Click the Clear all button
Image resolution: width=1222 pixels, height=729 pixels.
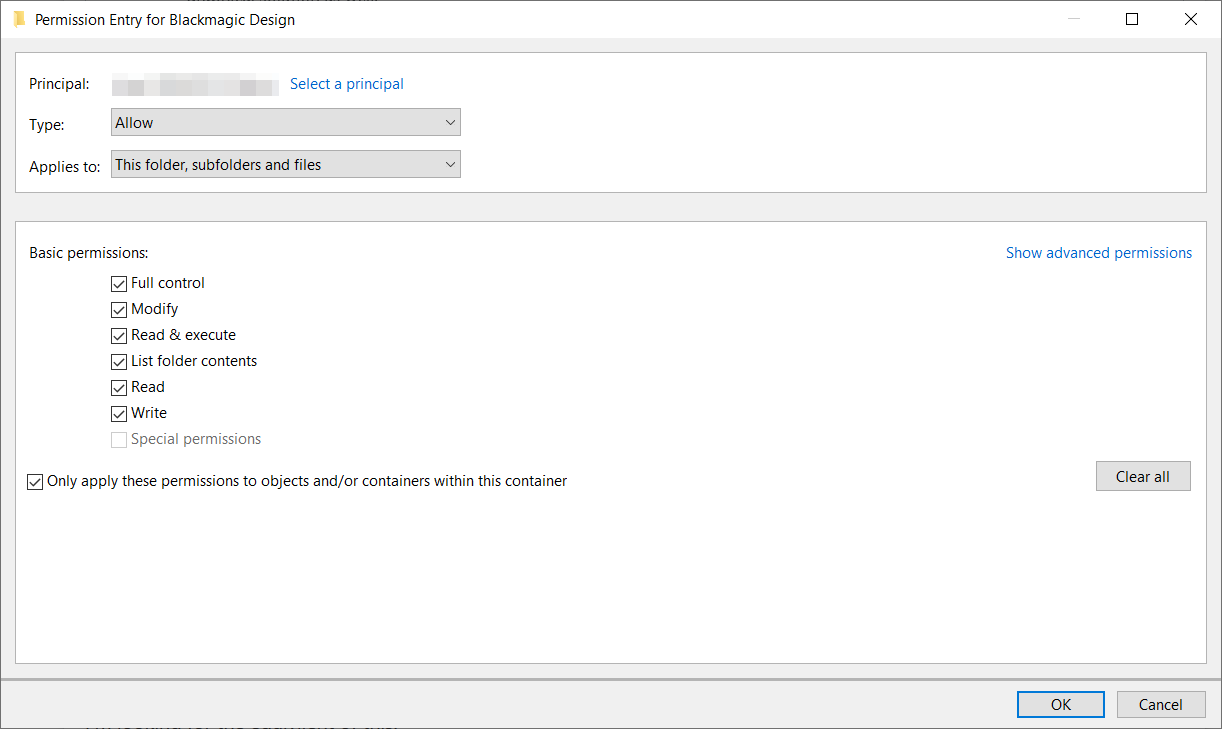tap(1143, 477)
